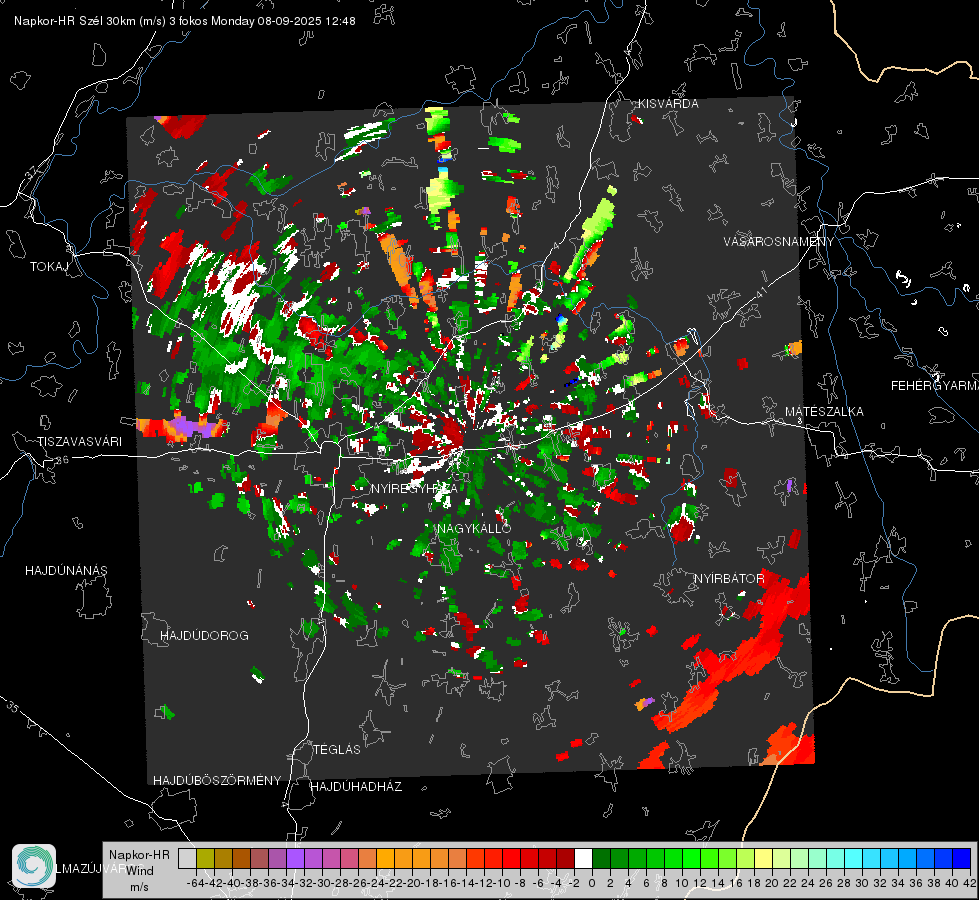Click the NAGYKÁLLÓ city label

(475, 529)
